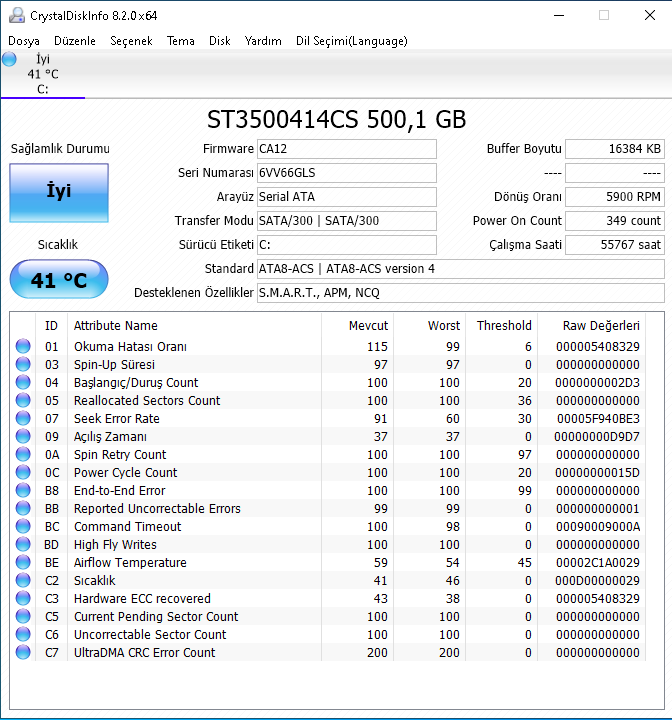Click the Transfer Modu field
Screen dimensions: 672x720
[346, 220]
